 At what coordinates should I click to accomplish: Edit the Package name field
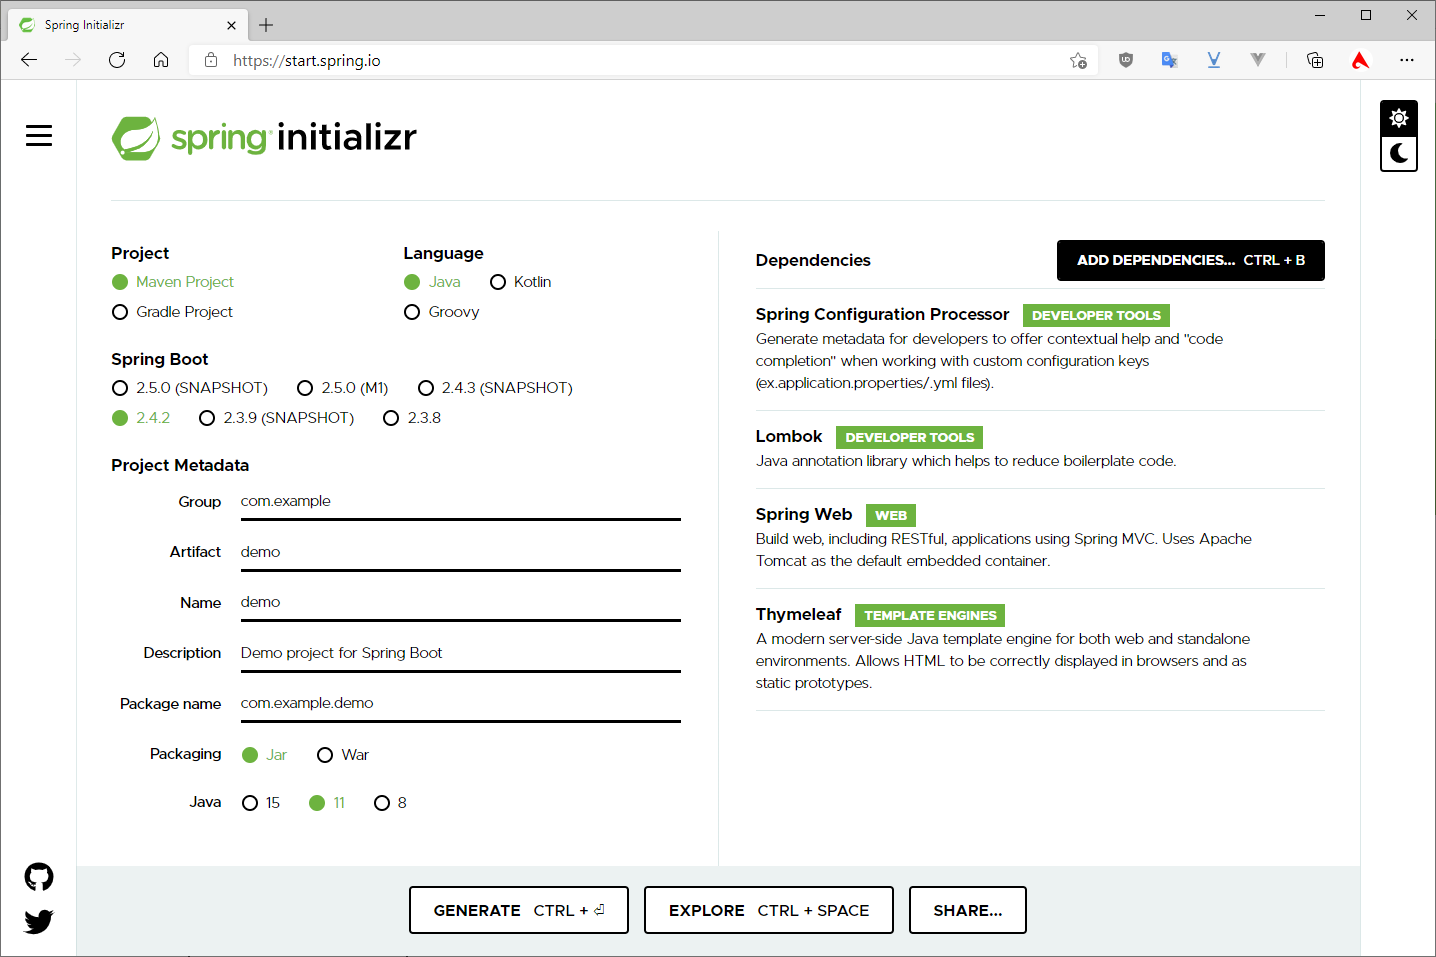coord(461,703)
